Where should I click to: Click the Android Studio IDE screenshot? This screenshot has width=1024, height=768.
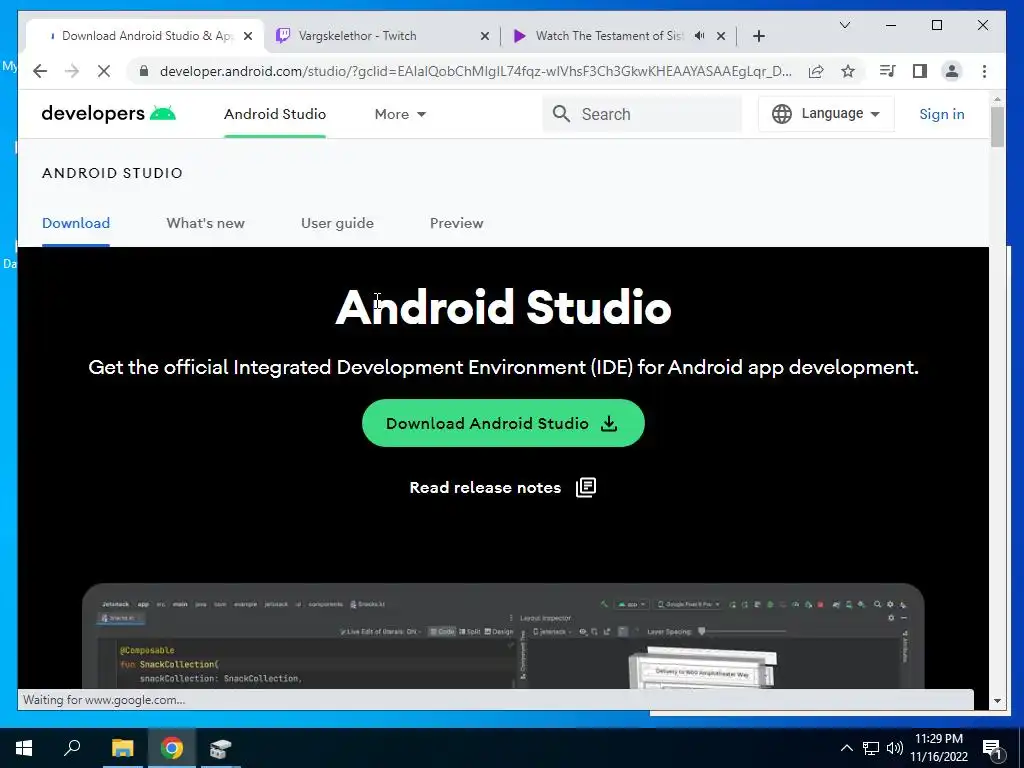503,636
